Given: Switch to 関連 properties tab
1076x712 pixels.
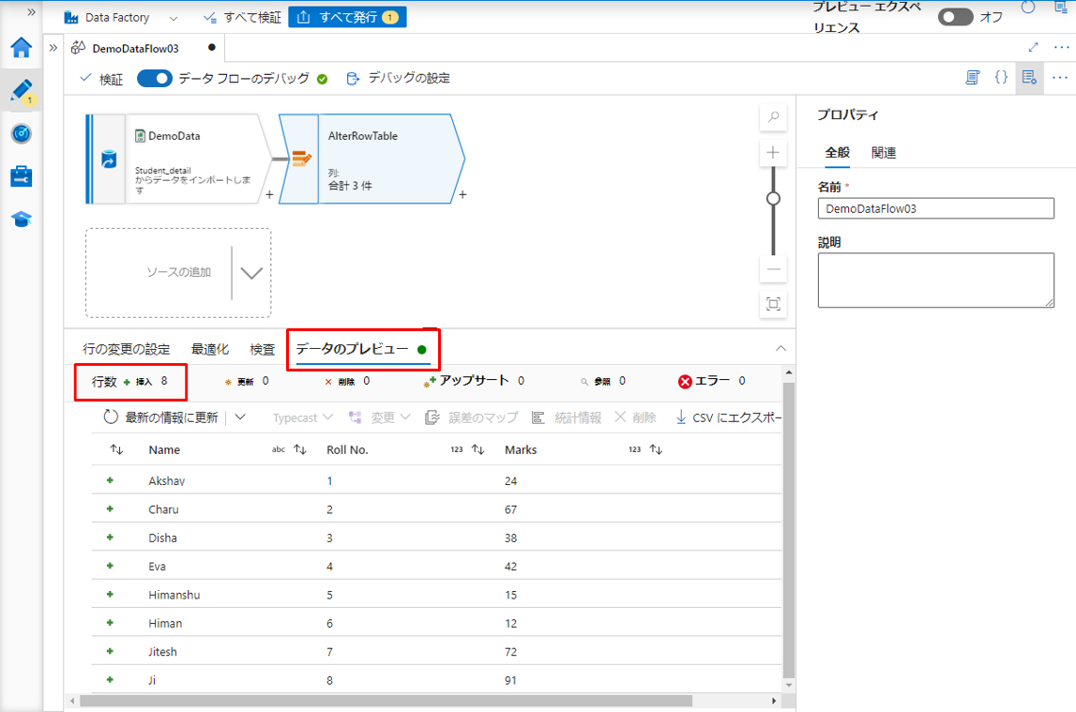Looking at the screenshot, I should pyautogui.click(x=884, y=153).
